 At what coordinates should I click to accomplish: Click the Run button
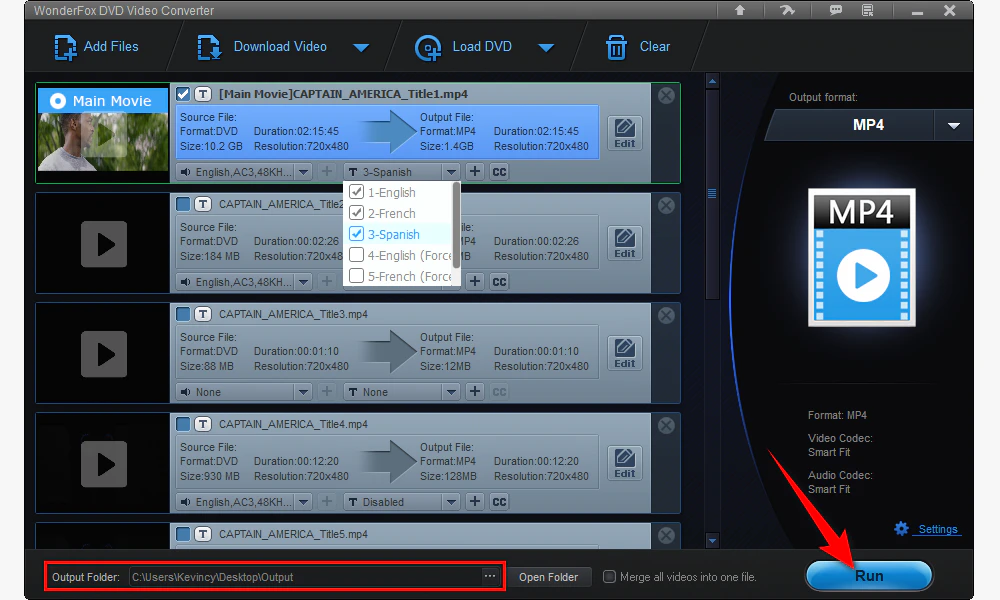pyautogui.click(x=869, y=576)
